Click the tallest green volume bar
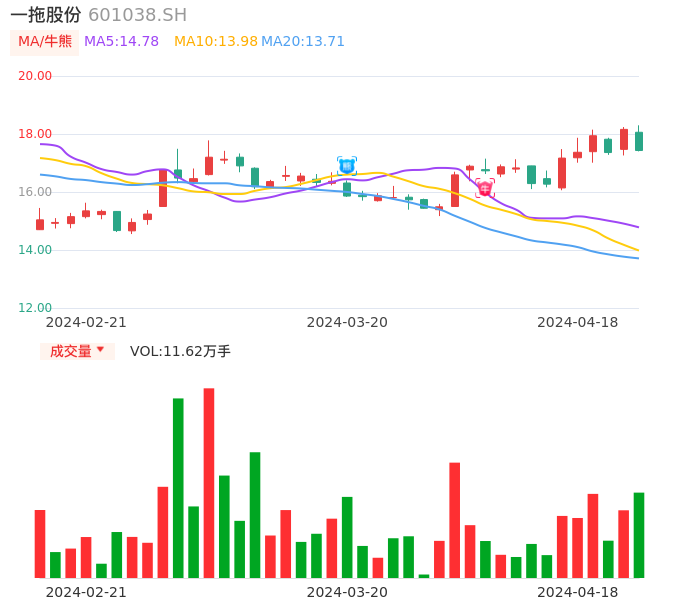Image resolution: width=686 pixels, height=606 pixels. click(x=178, y=488)
